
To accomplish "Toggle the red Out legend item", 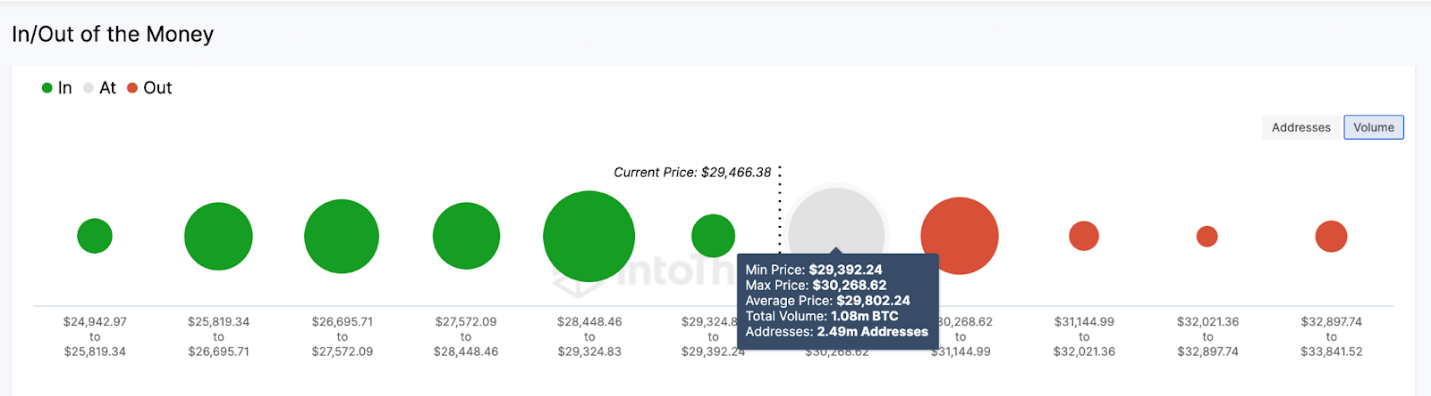I will coord(149,88).
